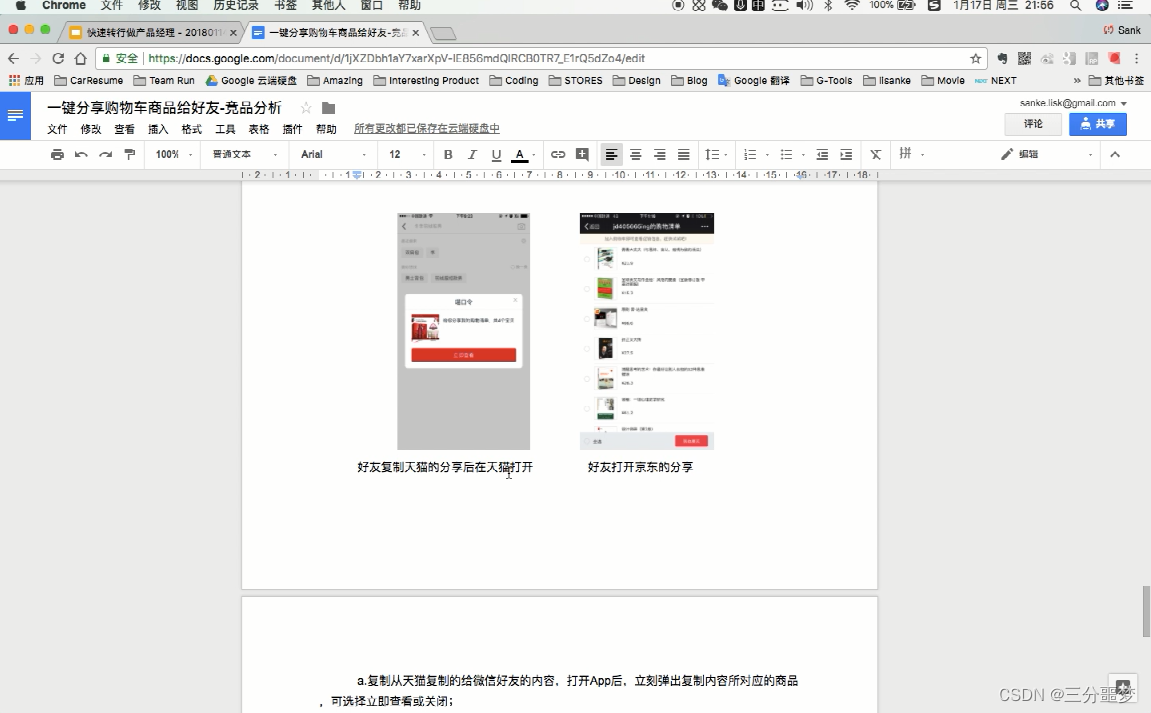
Task: Open the Apple menu
Action: point(21,6)
